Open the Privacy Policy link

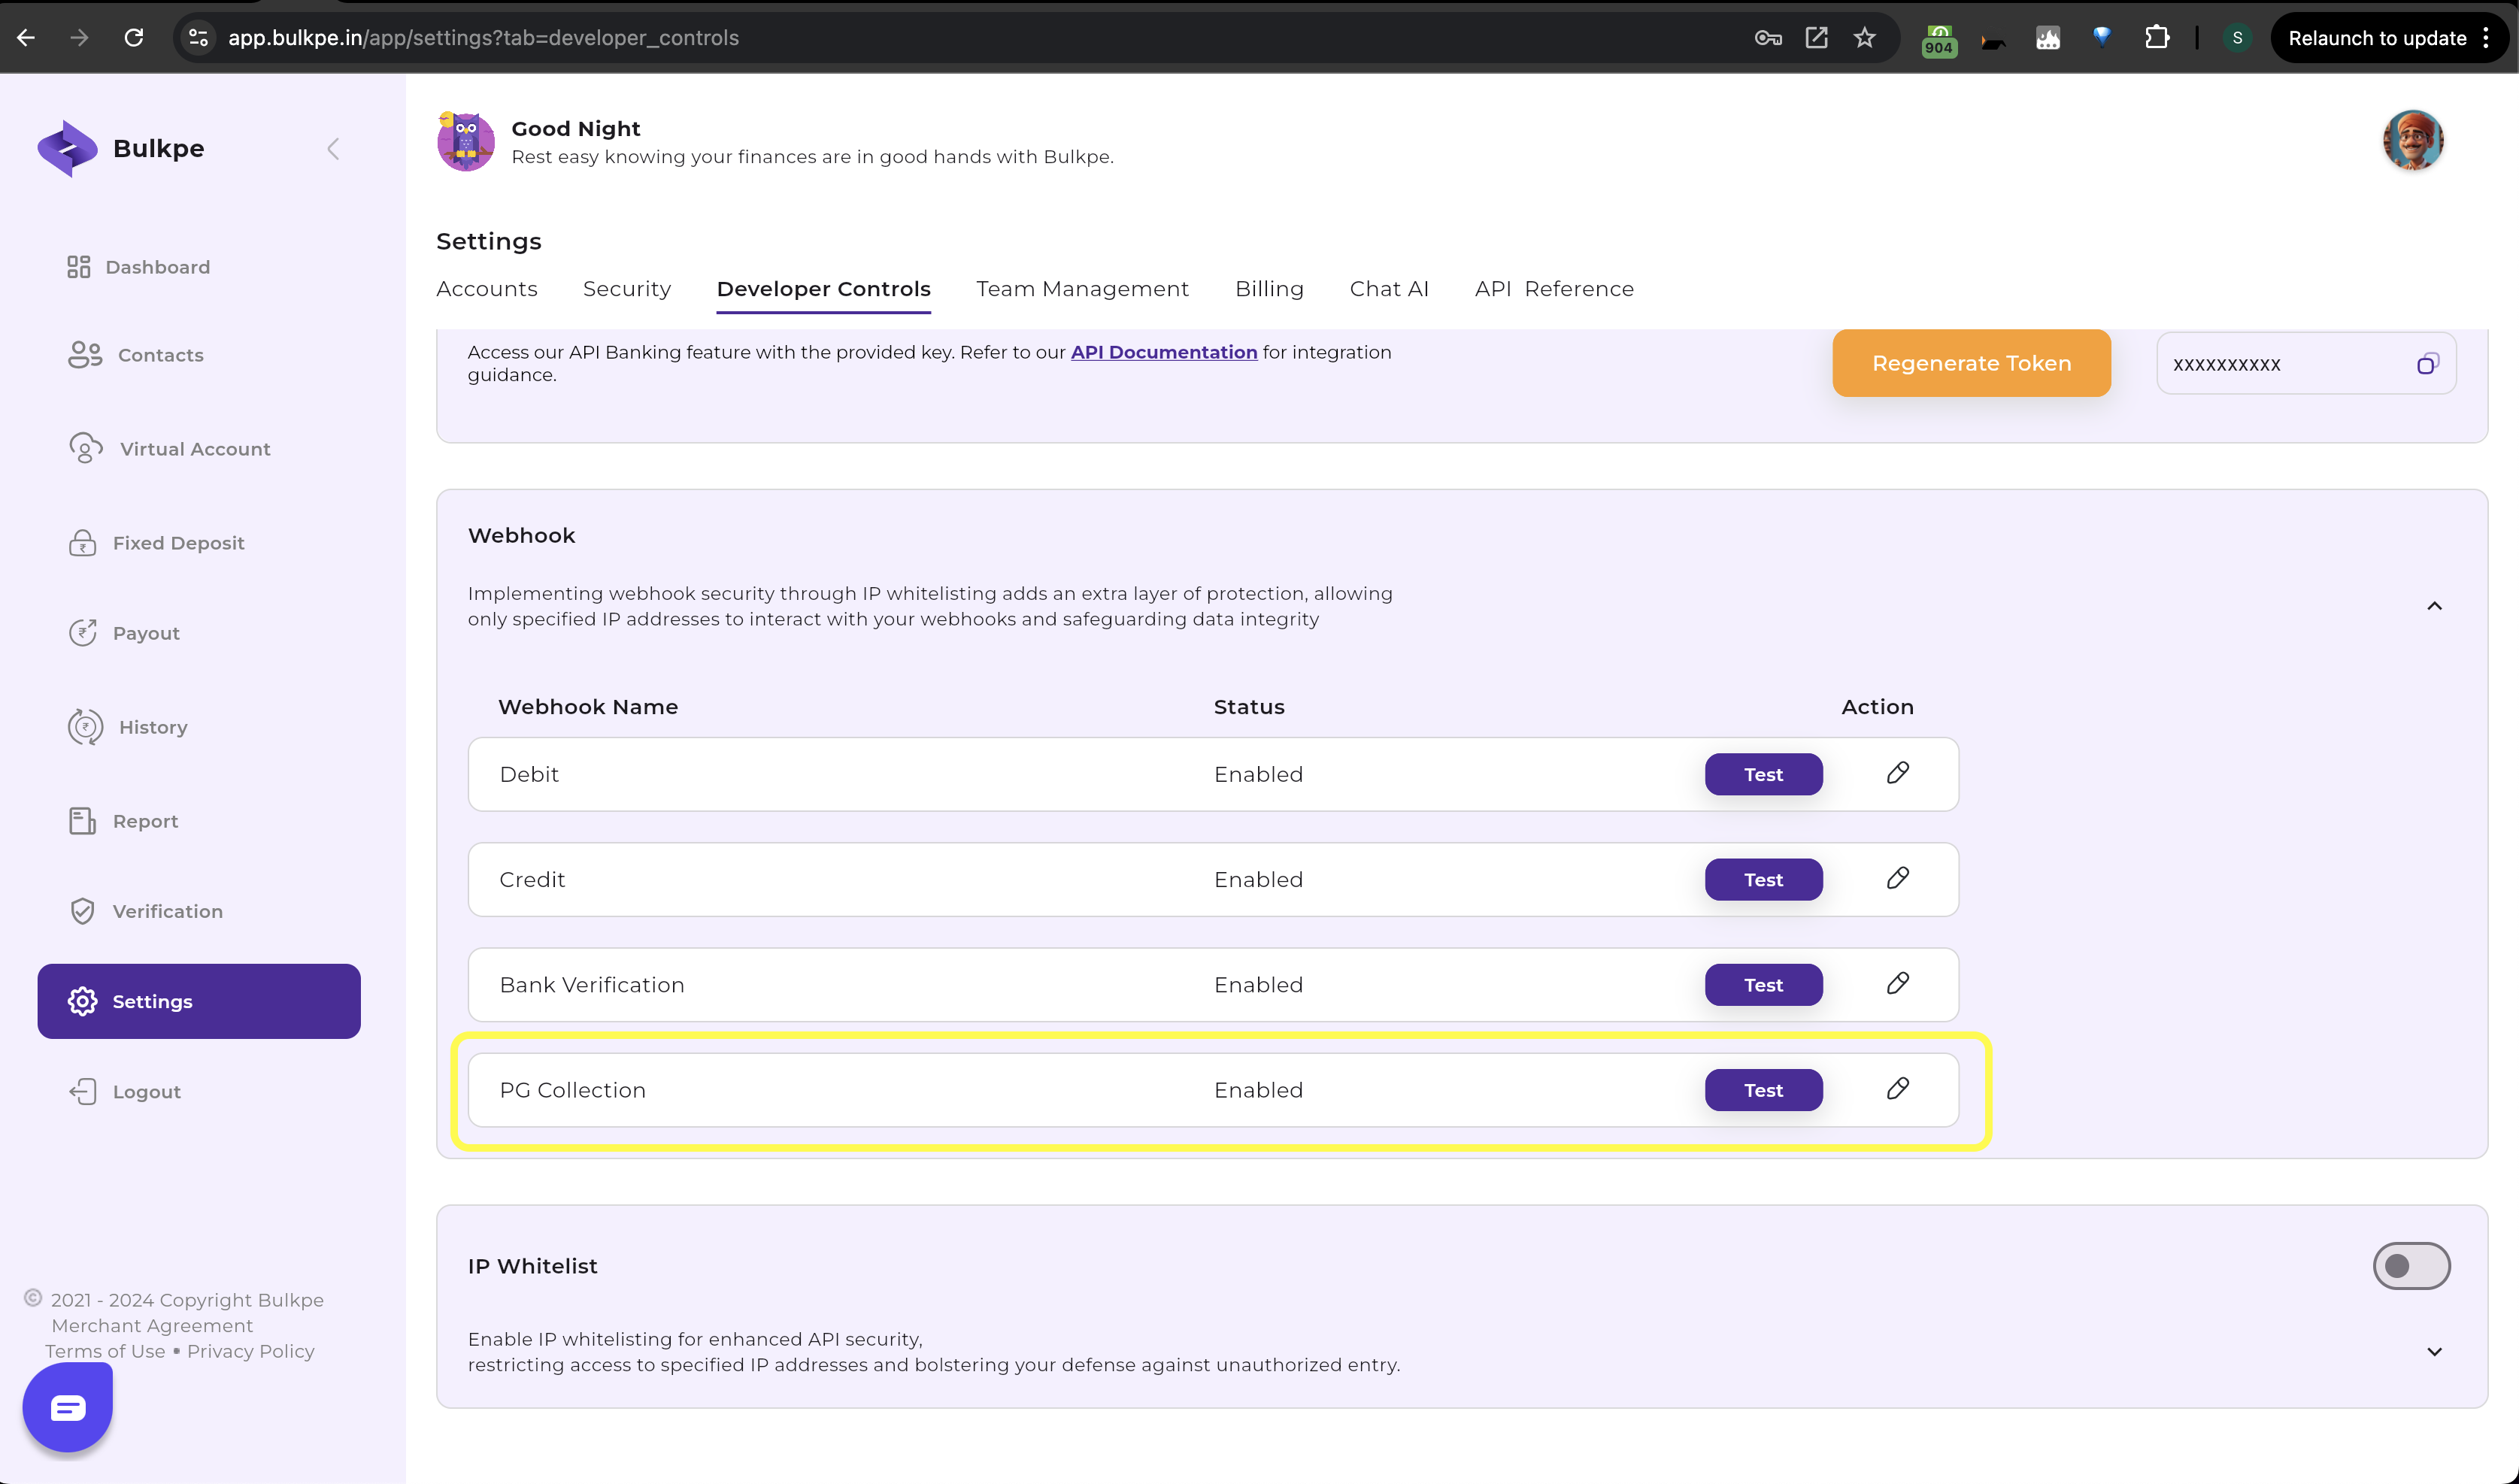coord(251,1351)
